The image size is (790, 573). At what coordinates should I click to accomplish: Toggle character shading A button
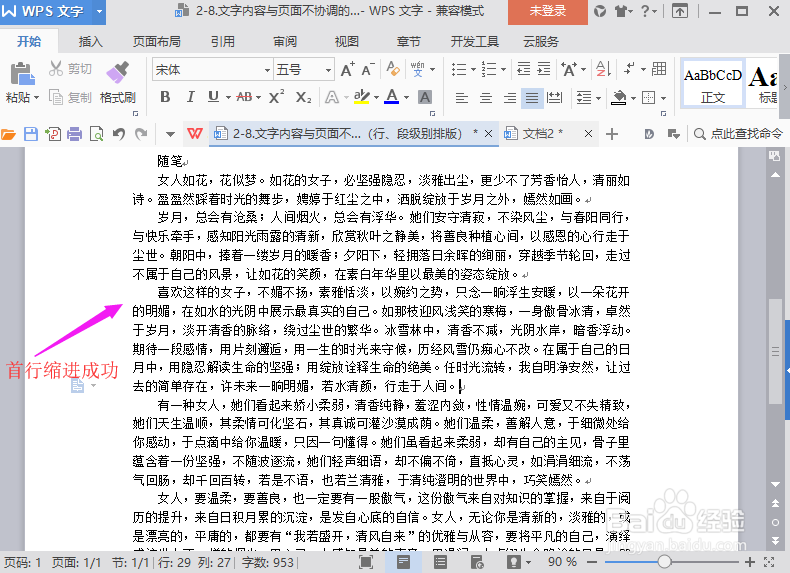pos(425,97)
